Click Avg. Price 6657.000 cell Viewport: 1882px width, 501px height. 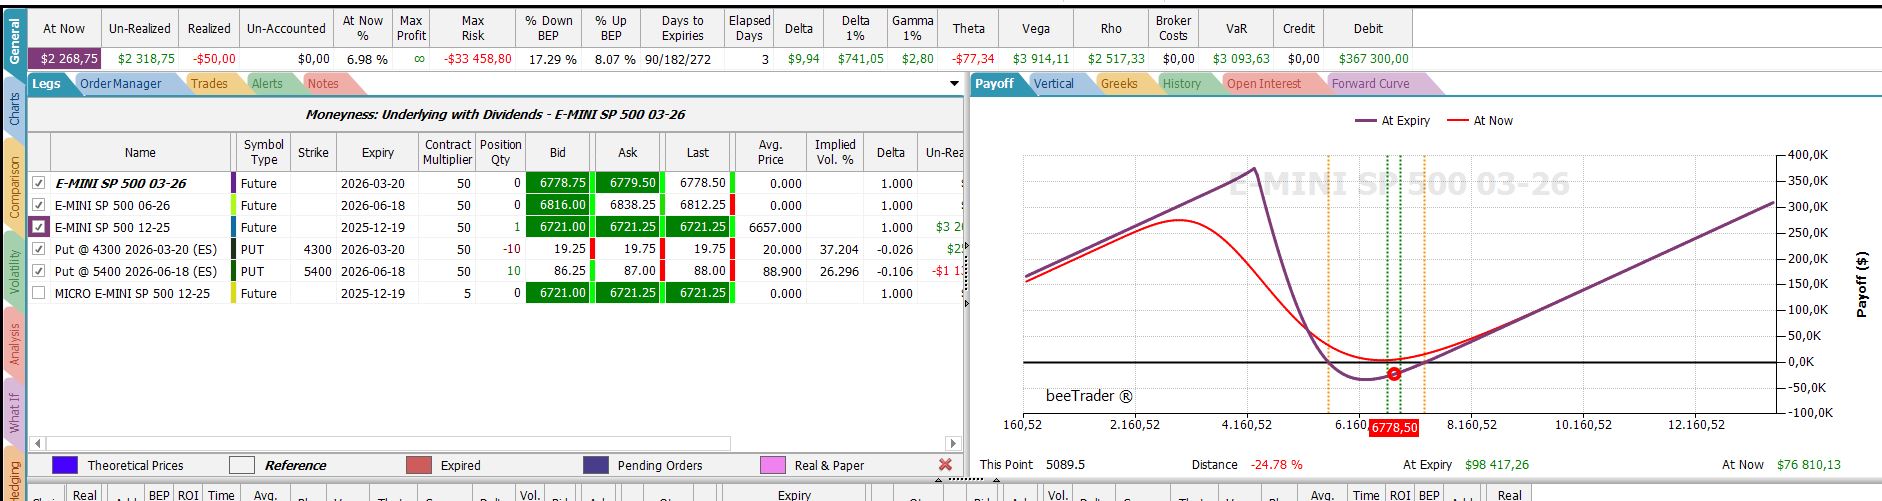[770, 227]
